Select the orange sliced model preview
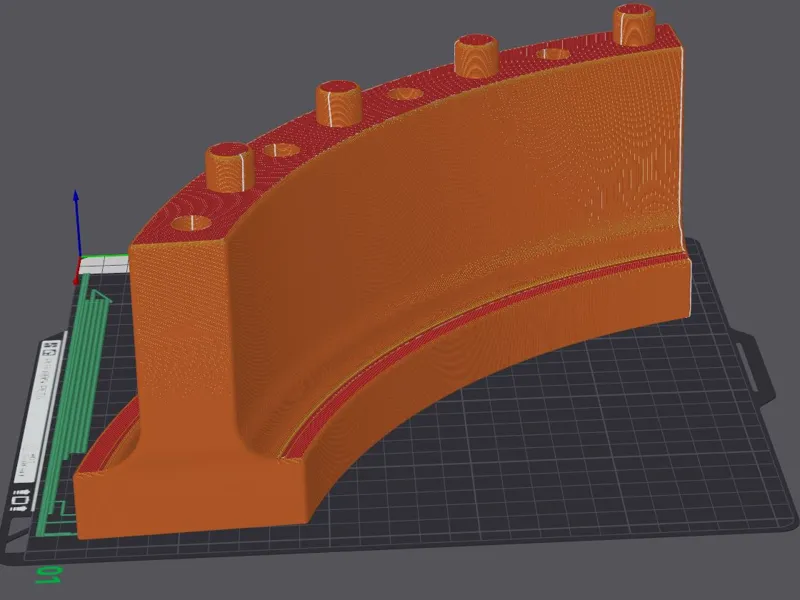 [x=383, y=270]
